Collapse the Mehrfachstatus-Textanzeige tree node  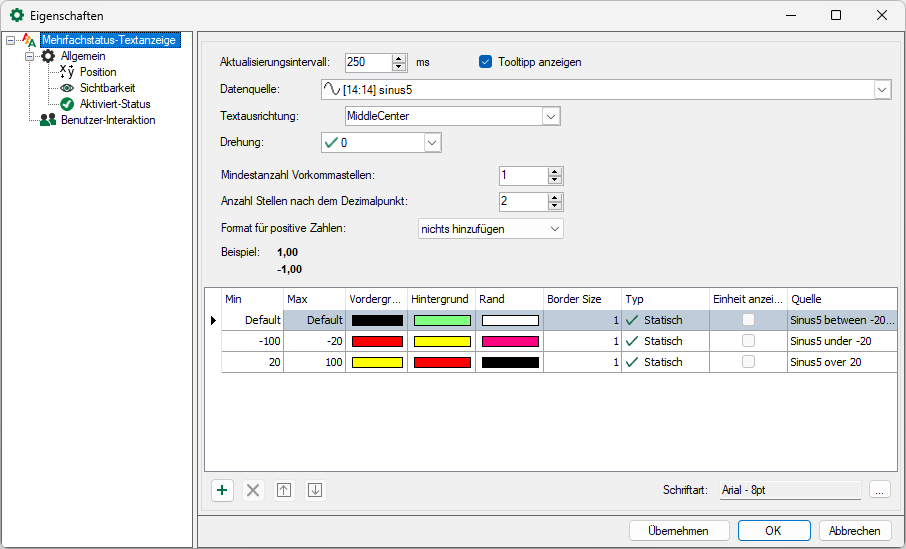coord(11,41)
